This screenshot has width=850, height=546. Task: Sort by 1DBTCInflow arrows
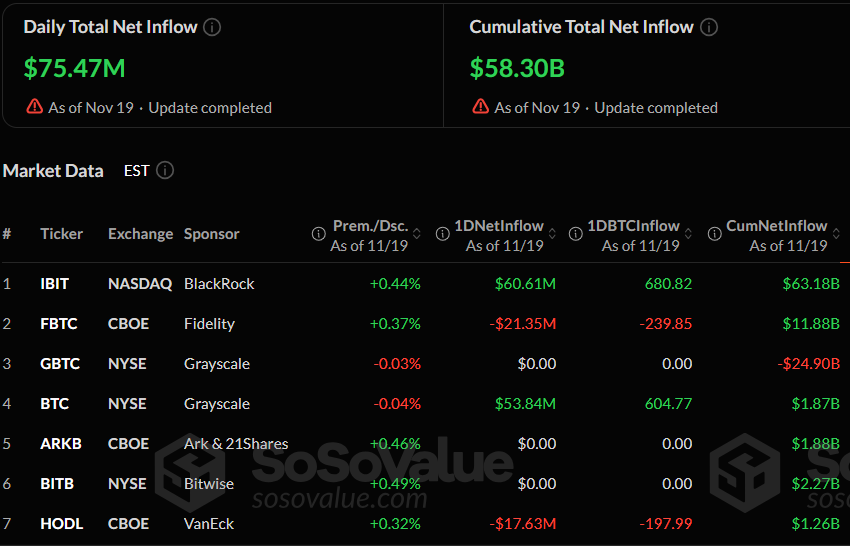pos(688,234)
